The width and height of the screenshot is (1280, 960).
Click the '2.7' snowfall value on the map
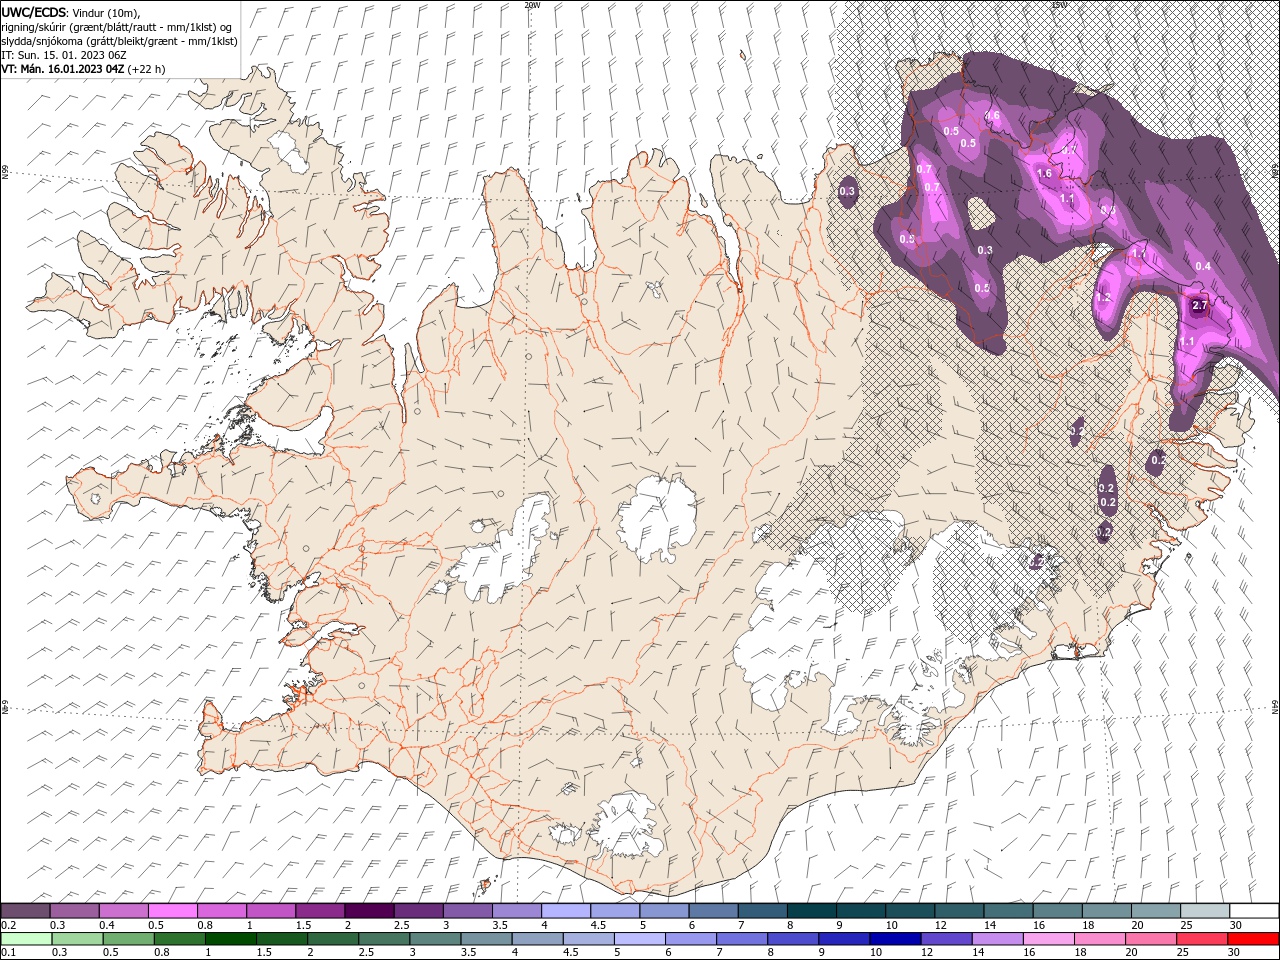(x=1200, y=305)
